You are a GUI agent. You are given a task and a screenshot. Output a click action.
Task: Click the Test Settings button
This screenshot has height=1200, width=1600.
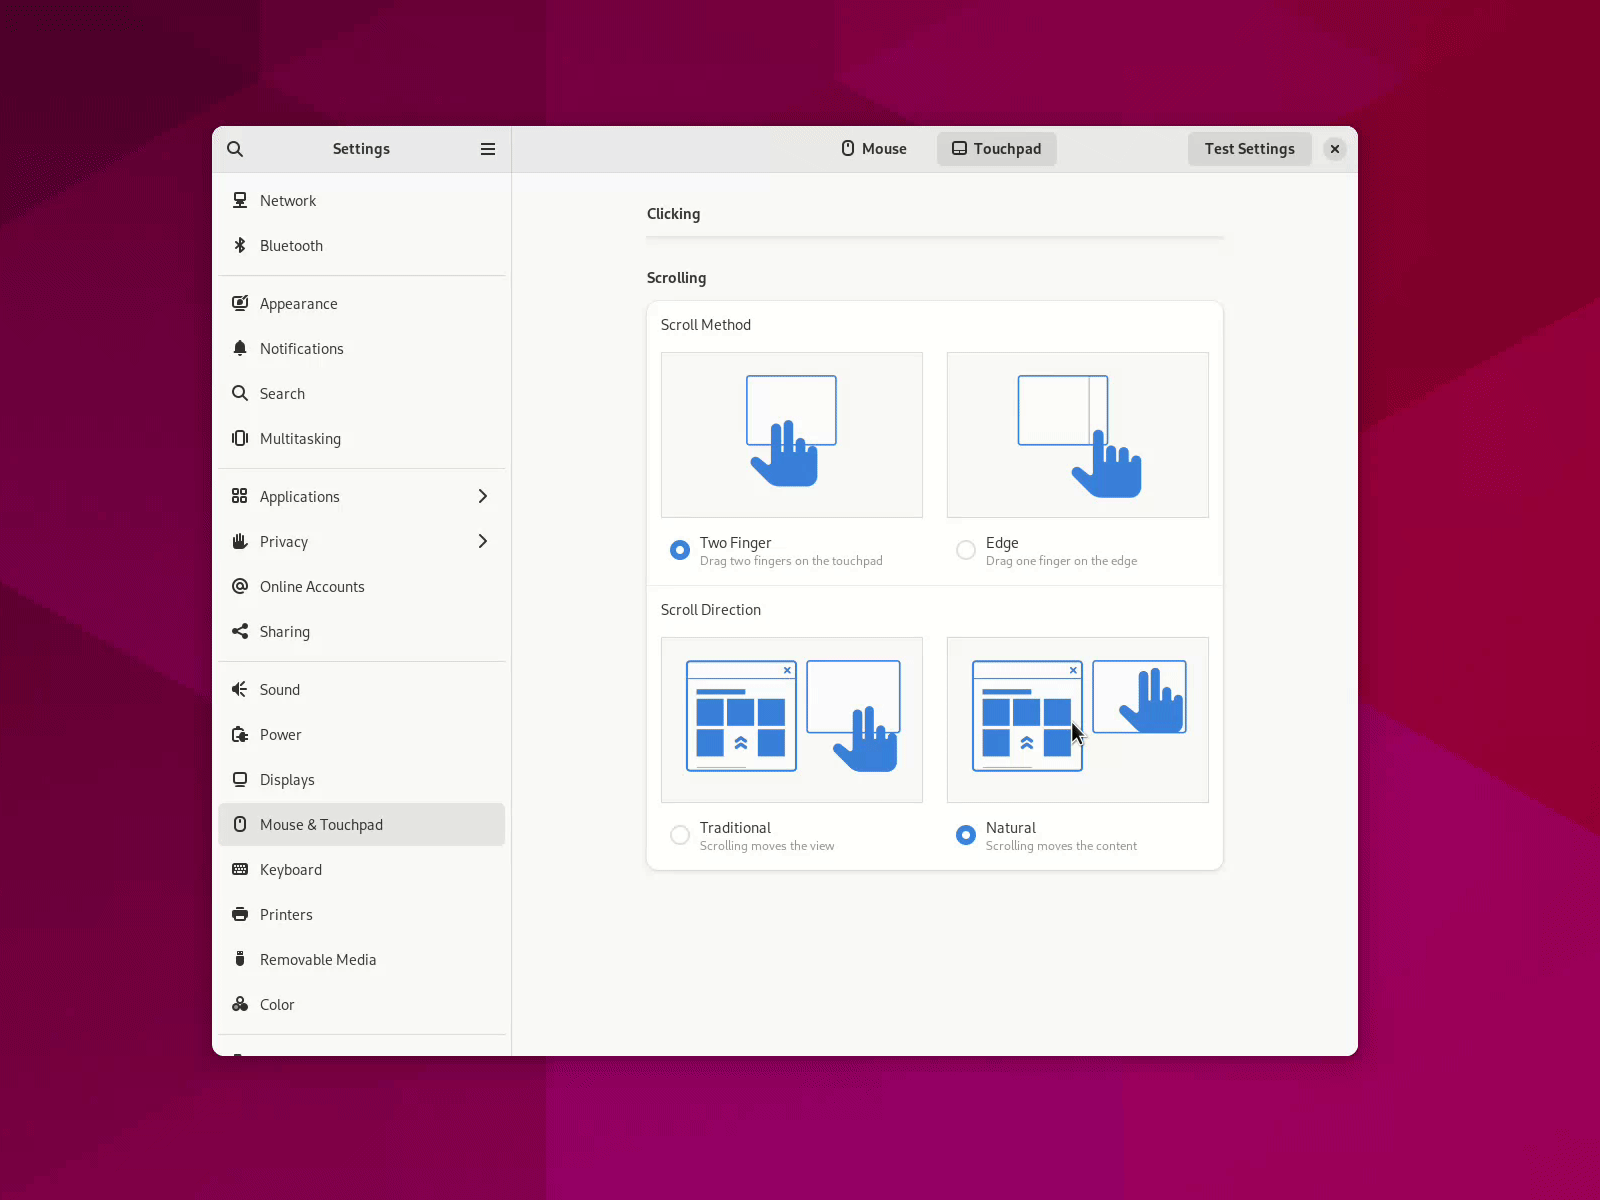(1249, 149)
